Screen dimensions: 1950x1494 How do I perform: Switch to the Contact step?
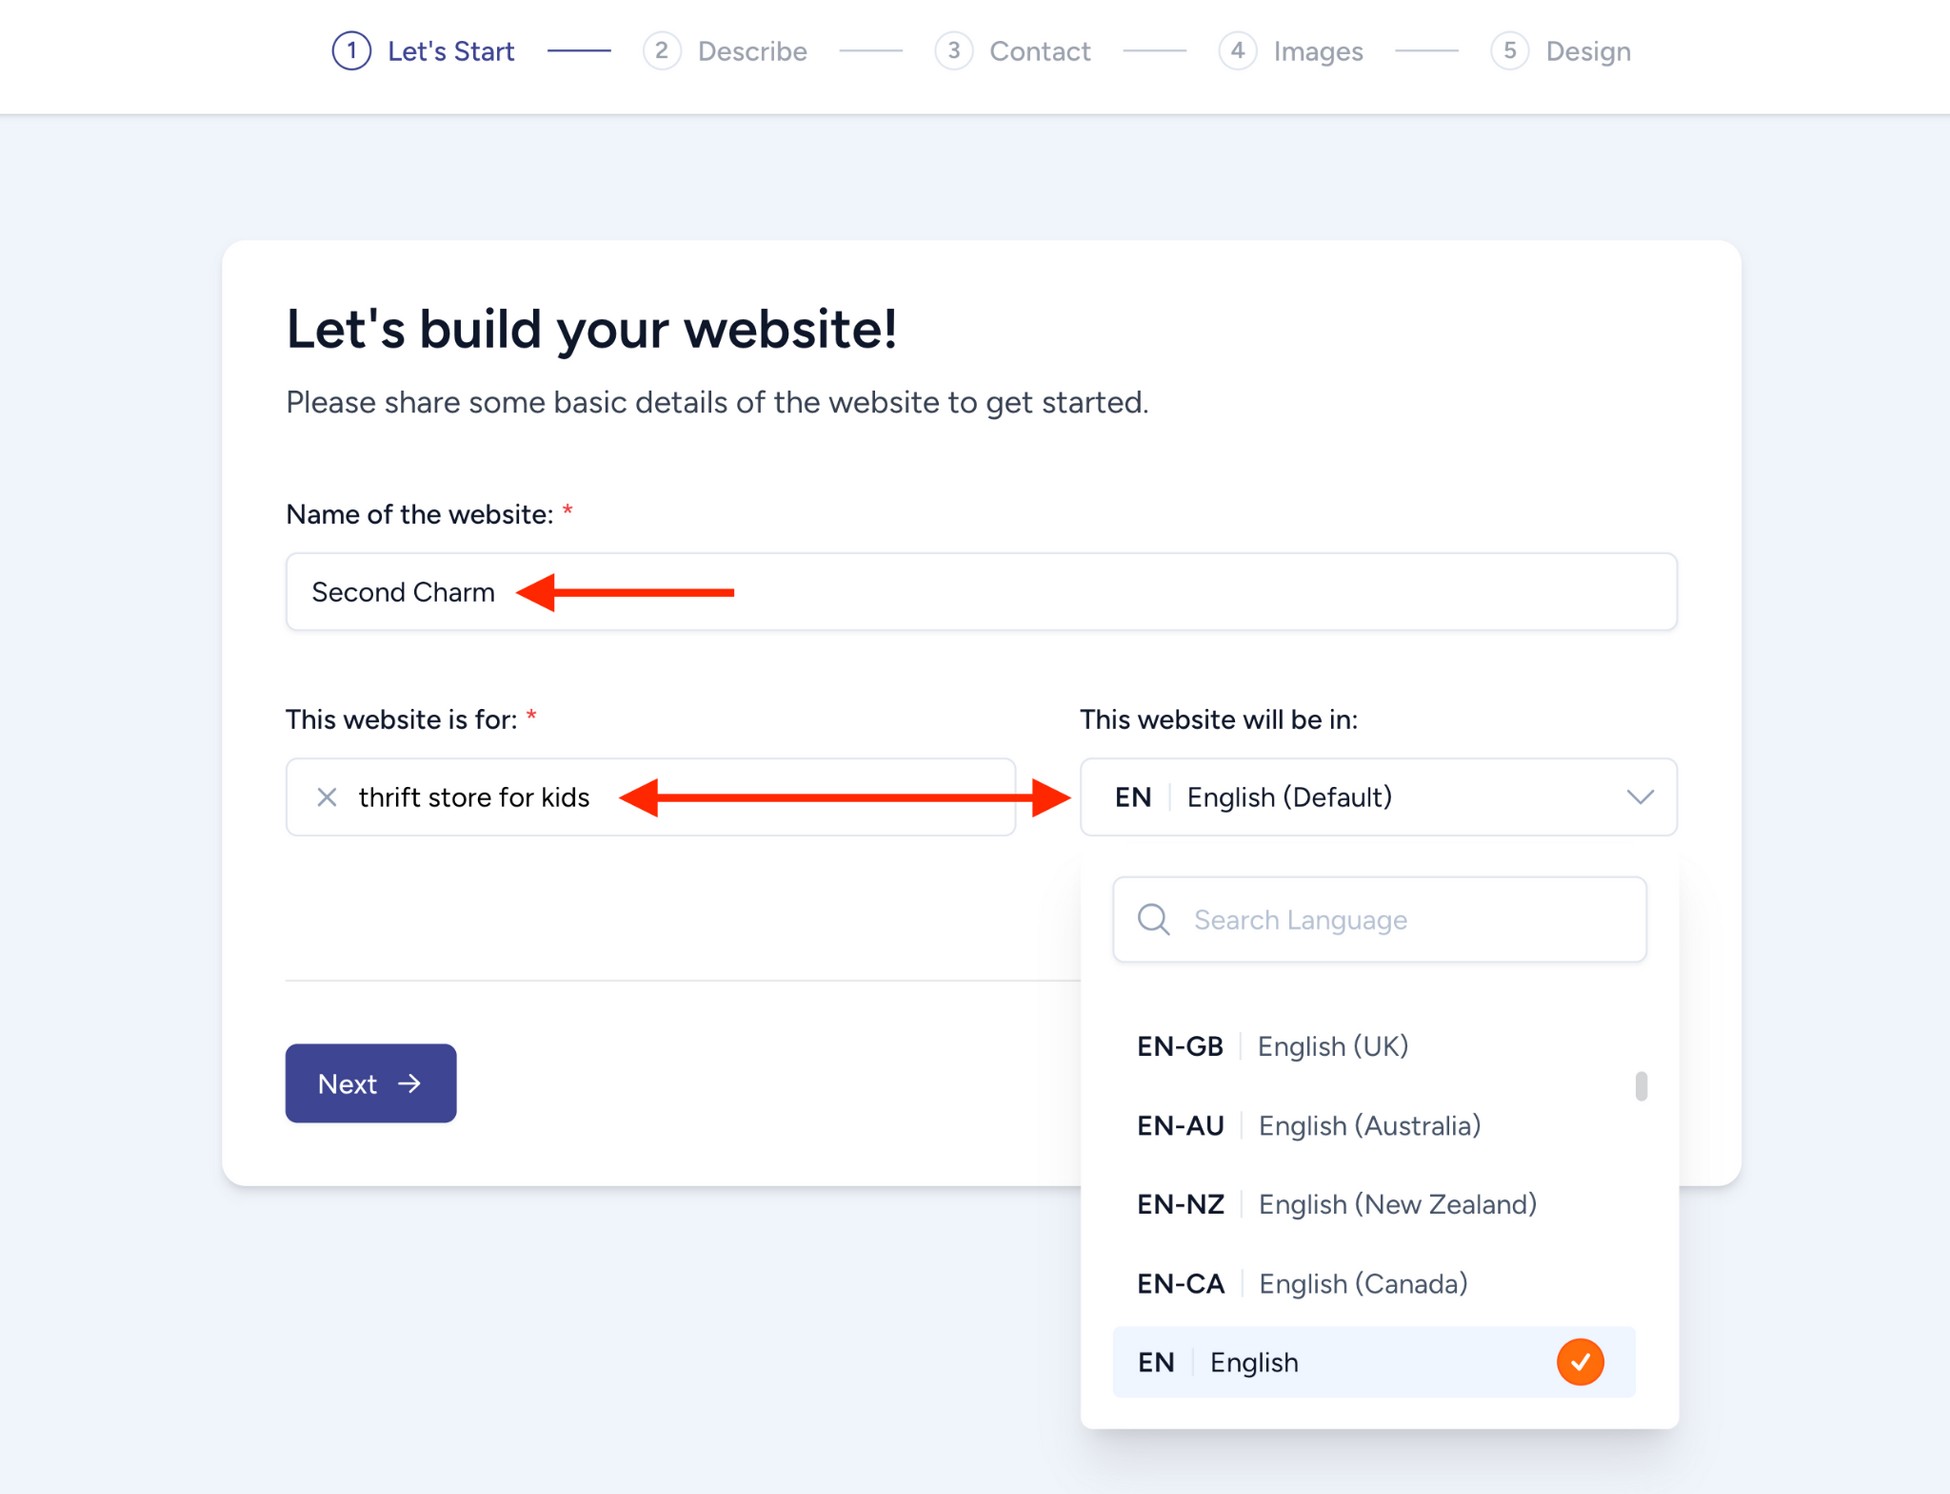coord(1038,51)
